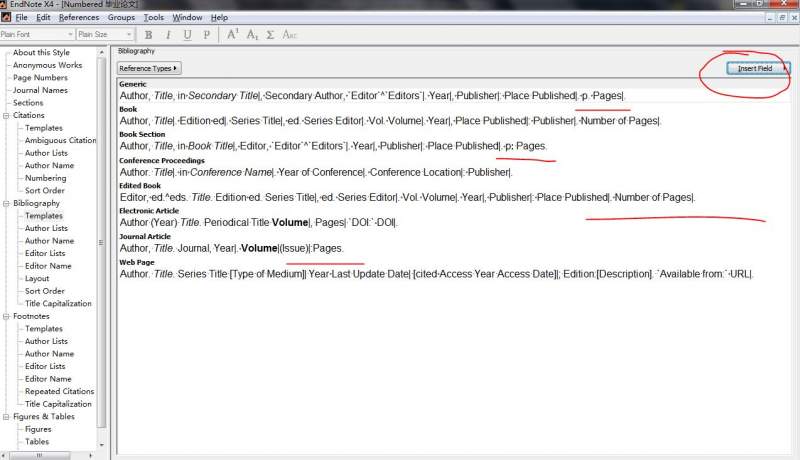The width and height of the screenshot is (800, 460).
Task: Select Repeated Citations under Footnotes
Action: (x=60, y=392)
